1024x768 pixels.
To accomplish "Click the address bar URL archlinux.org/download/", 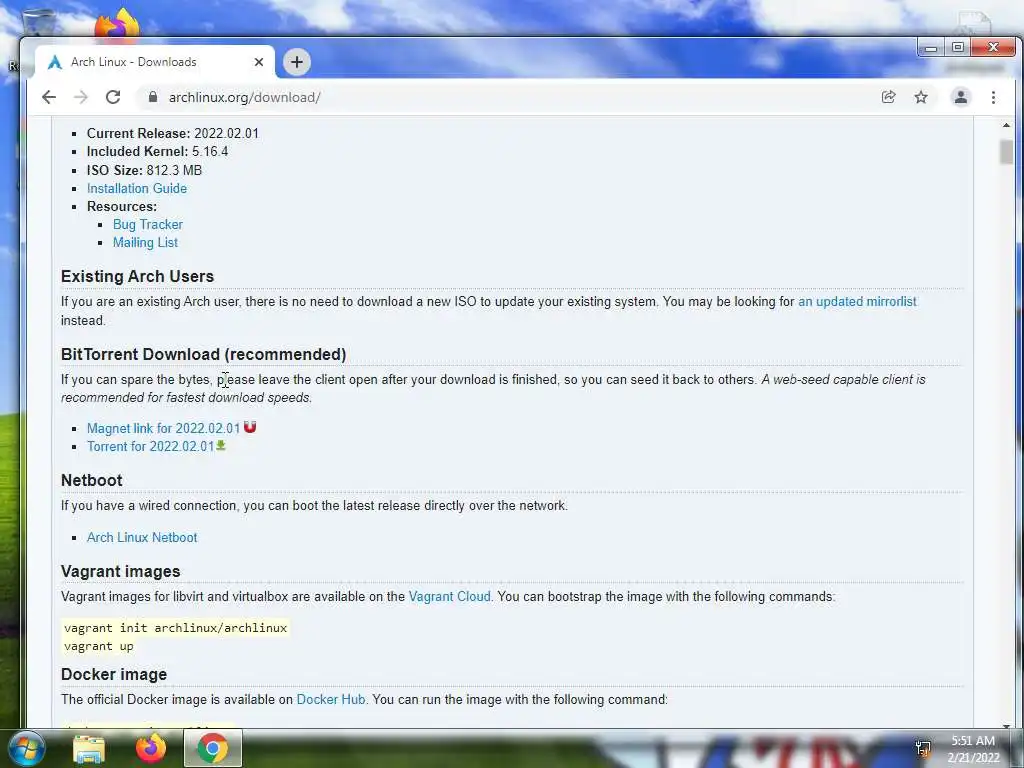I will pos(244,97).
